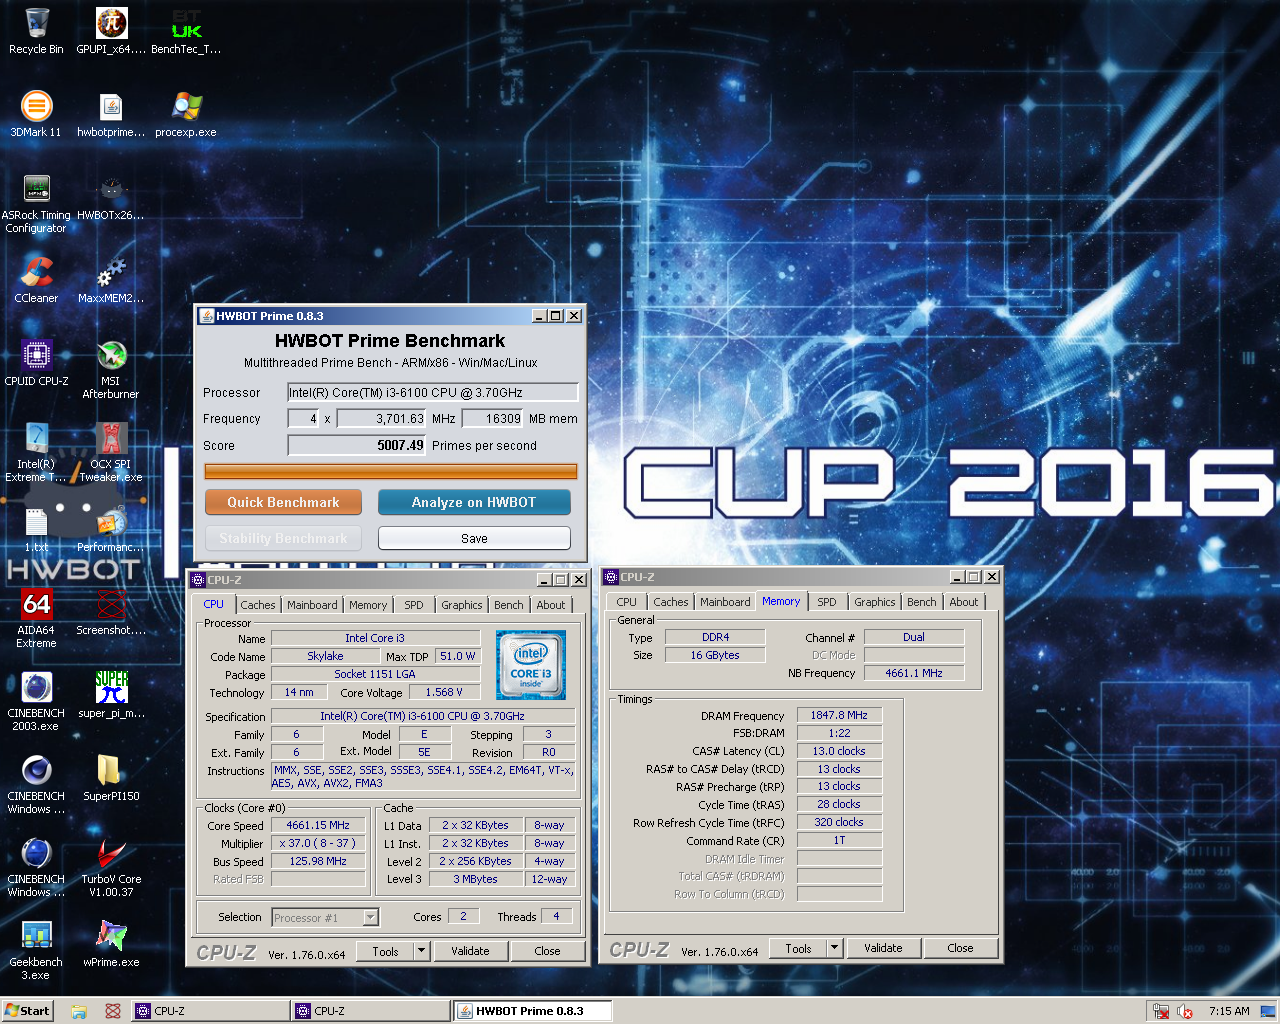
Task: Switch to Caches tab in left CPU-Z
Action: pos(257,605)
